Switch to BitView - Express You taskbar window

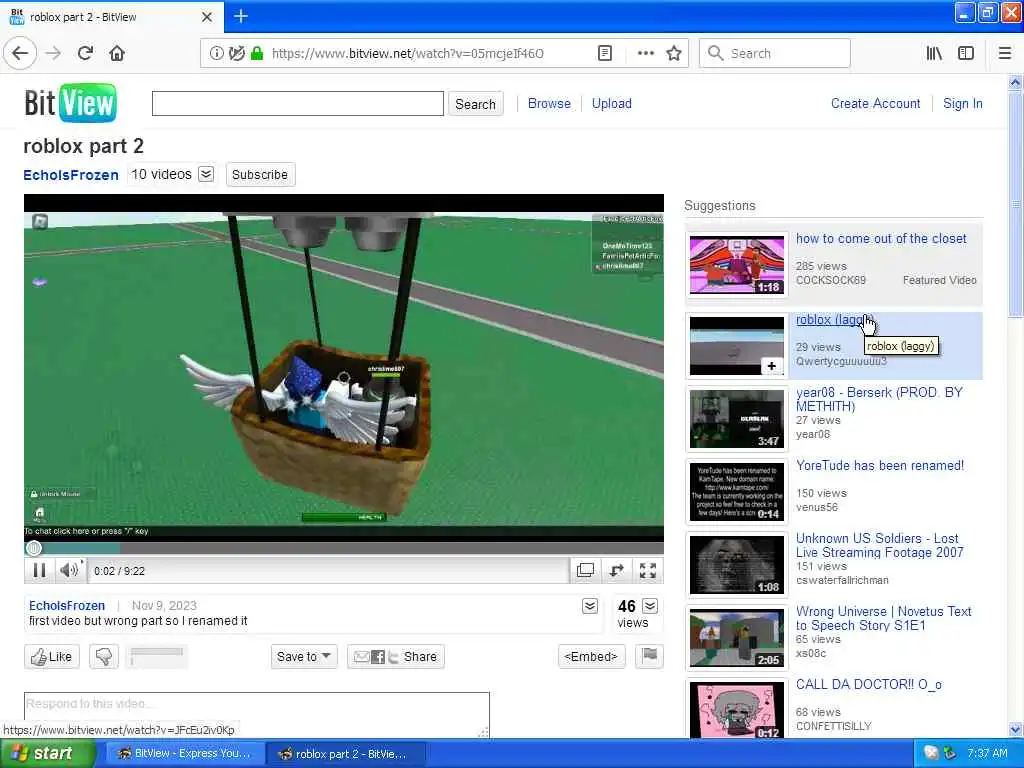[x=184, y=754]
